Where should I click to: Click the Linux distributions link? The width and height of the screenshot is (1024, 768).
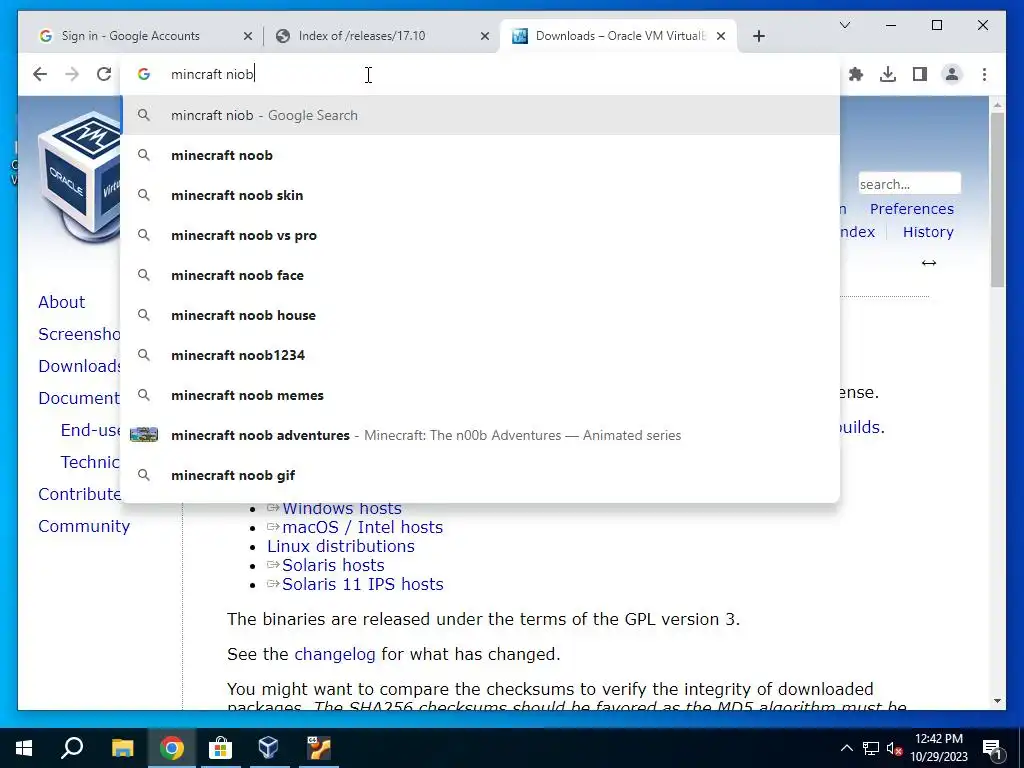[341, 546]
